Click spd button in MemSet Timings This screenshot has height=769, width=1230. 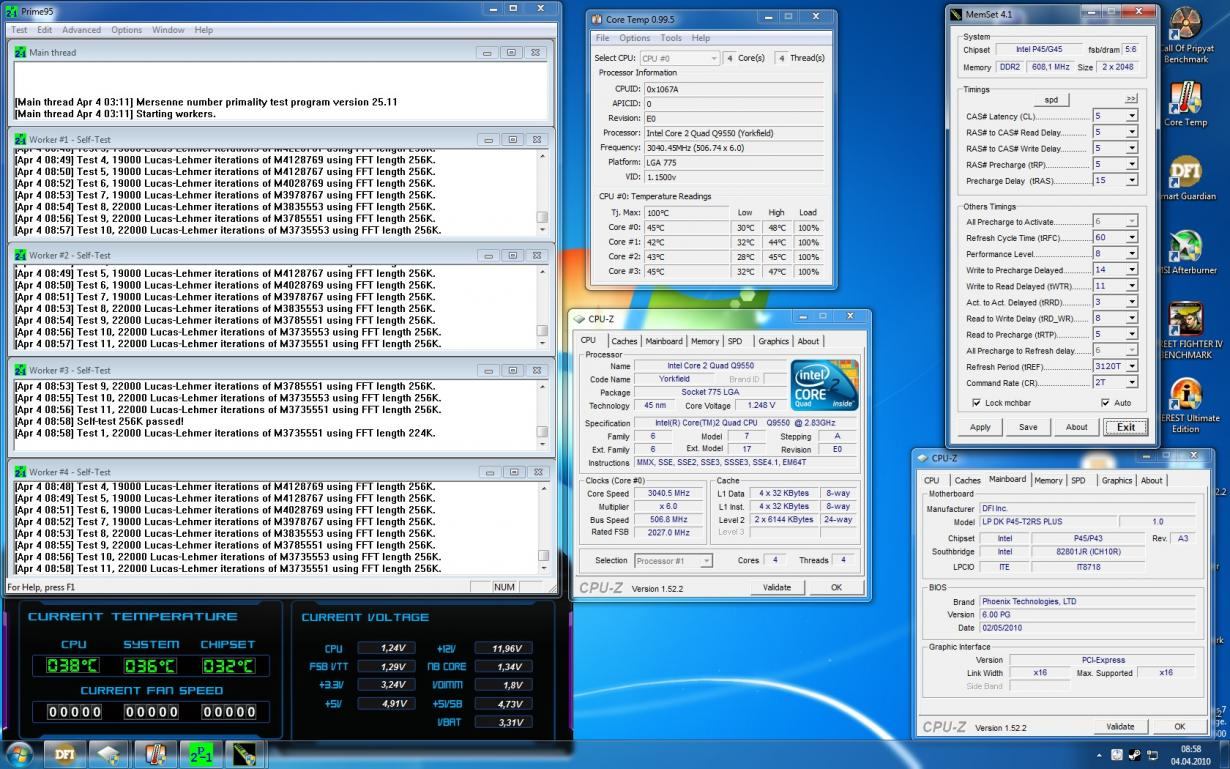tap(1051, 99)
